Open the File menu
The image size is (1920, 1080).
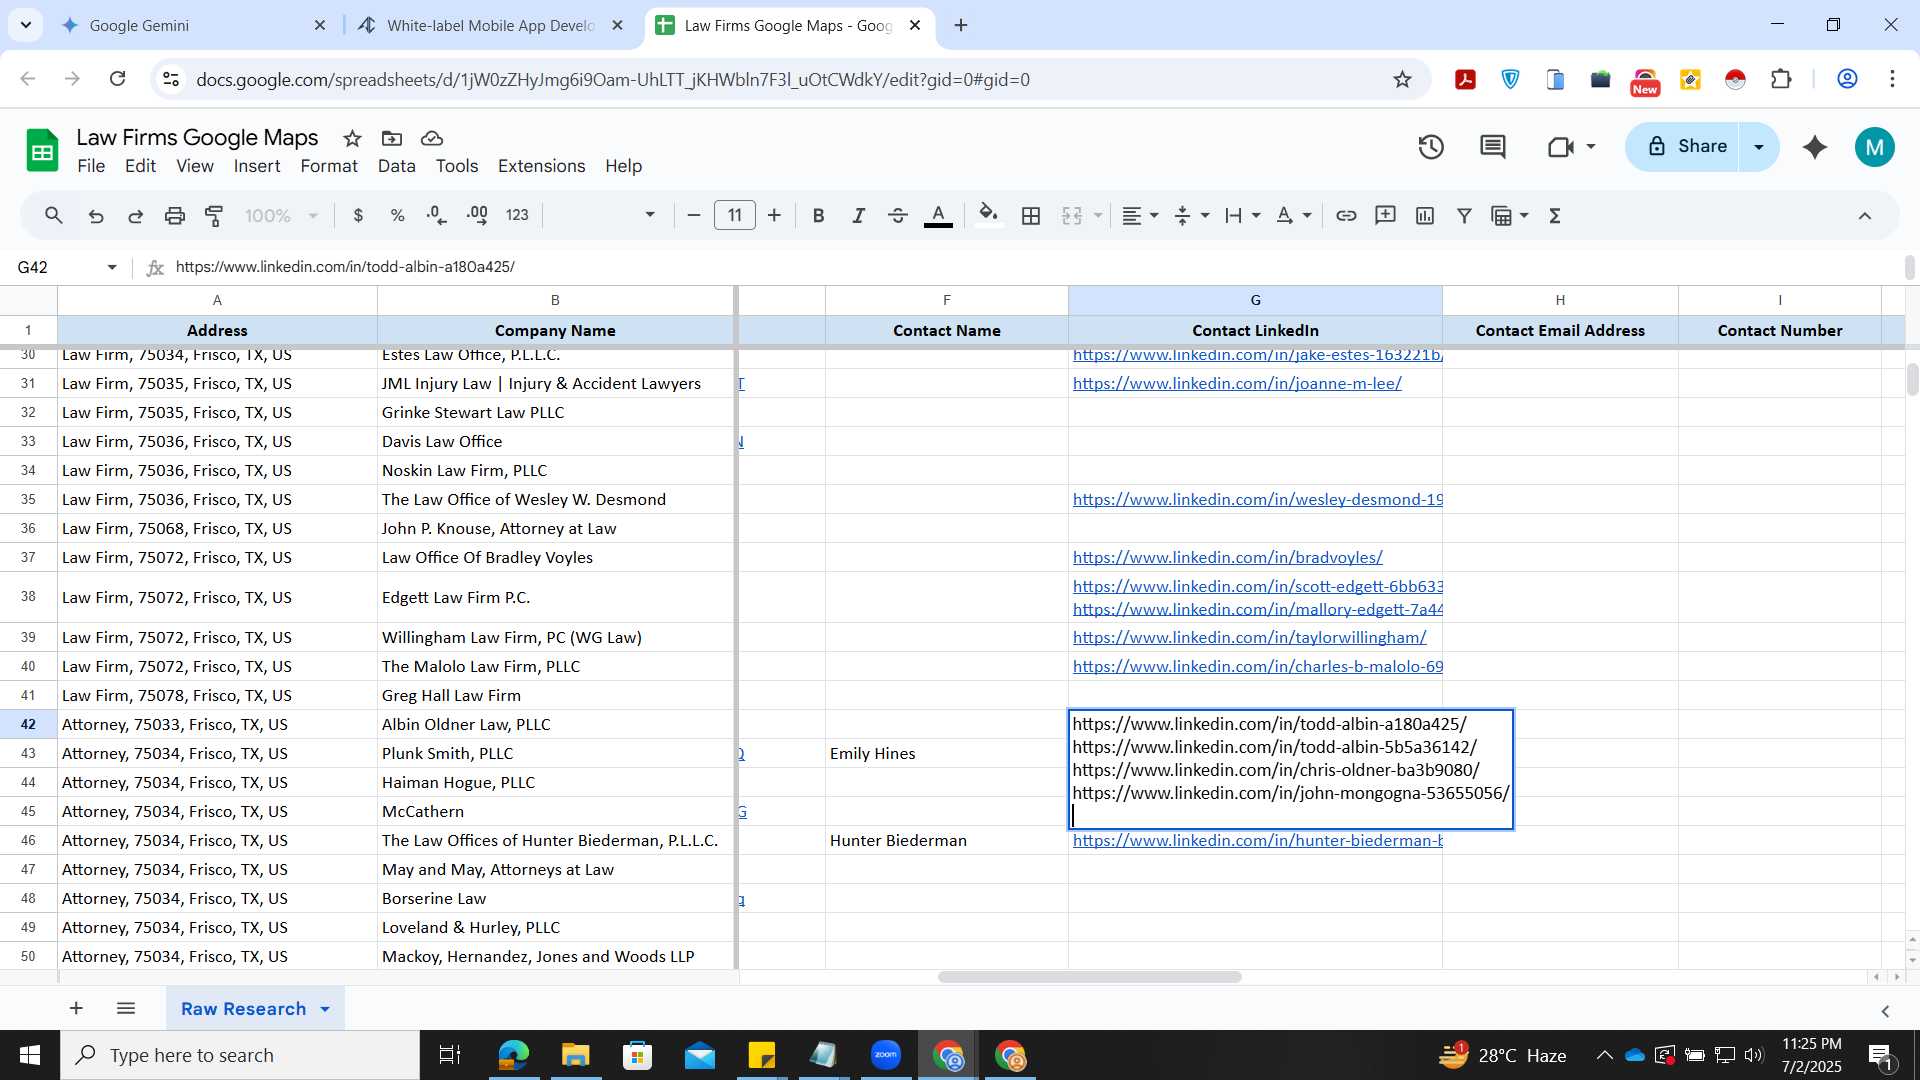click(91, 166)
